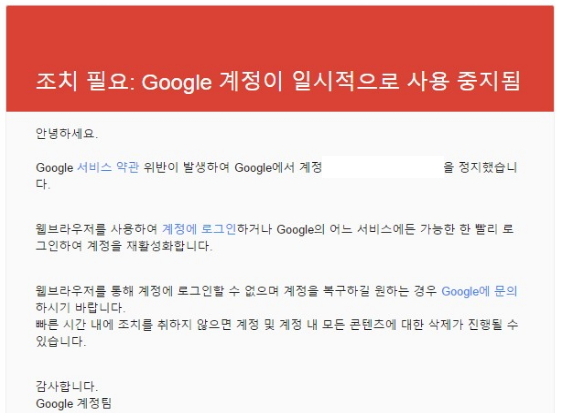
Task: Click the Google 계정팀 signature
Action: [x=74, y=403]
